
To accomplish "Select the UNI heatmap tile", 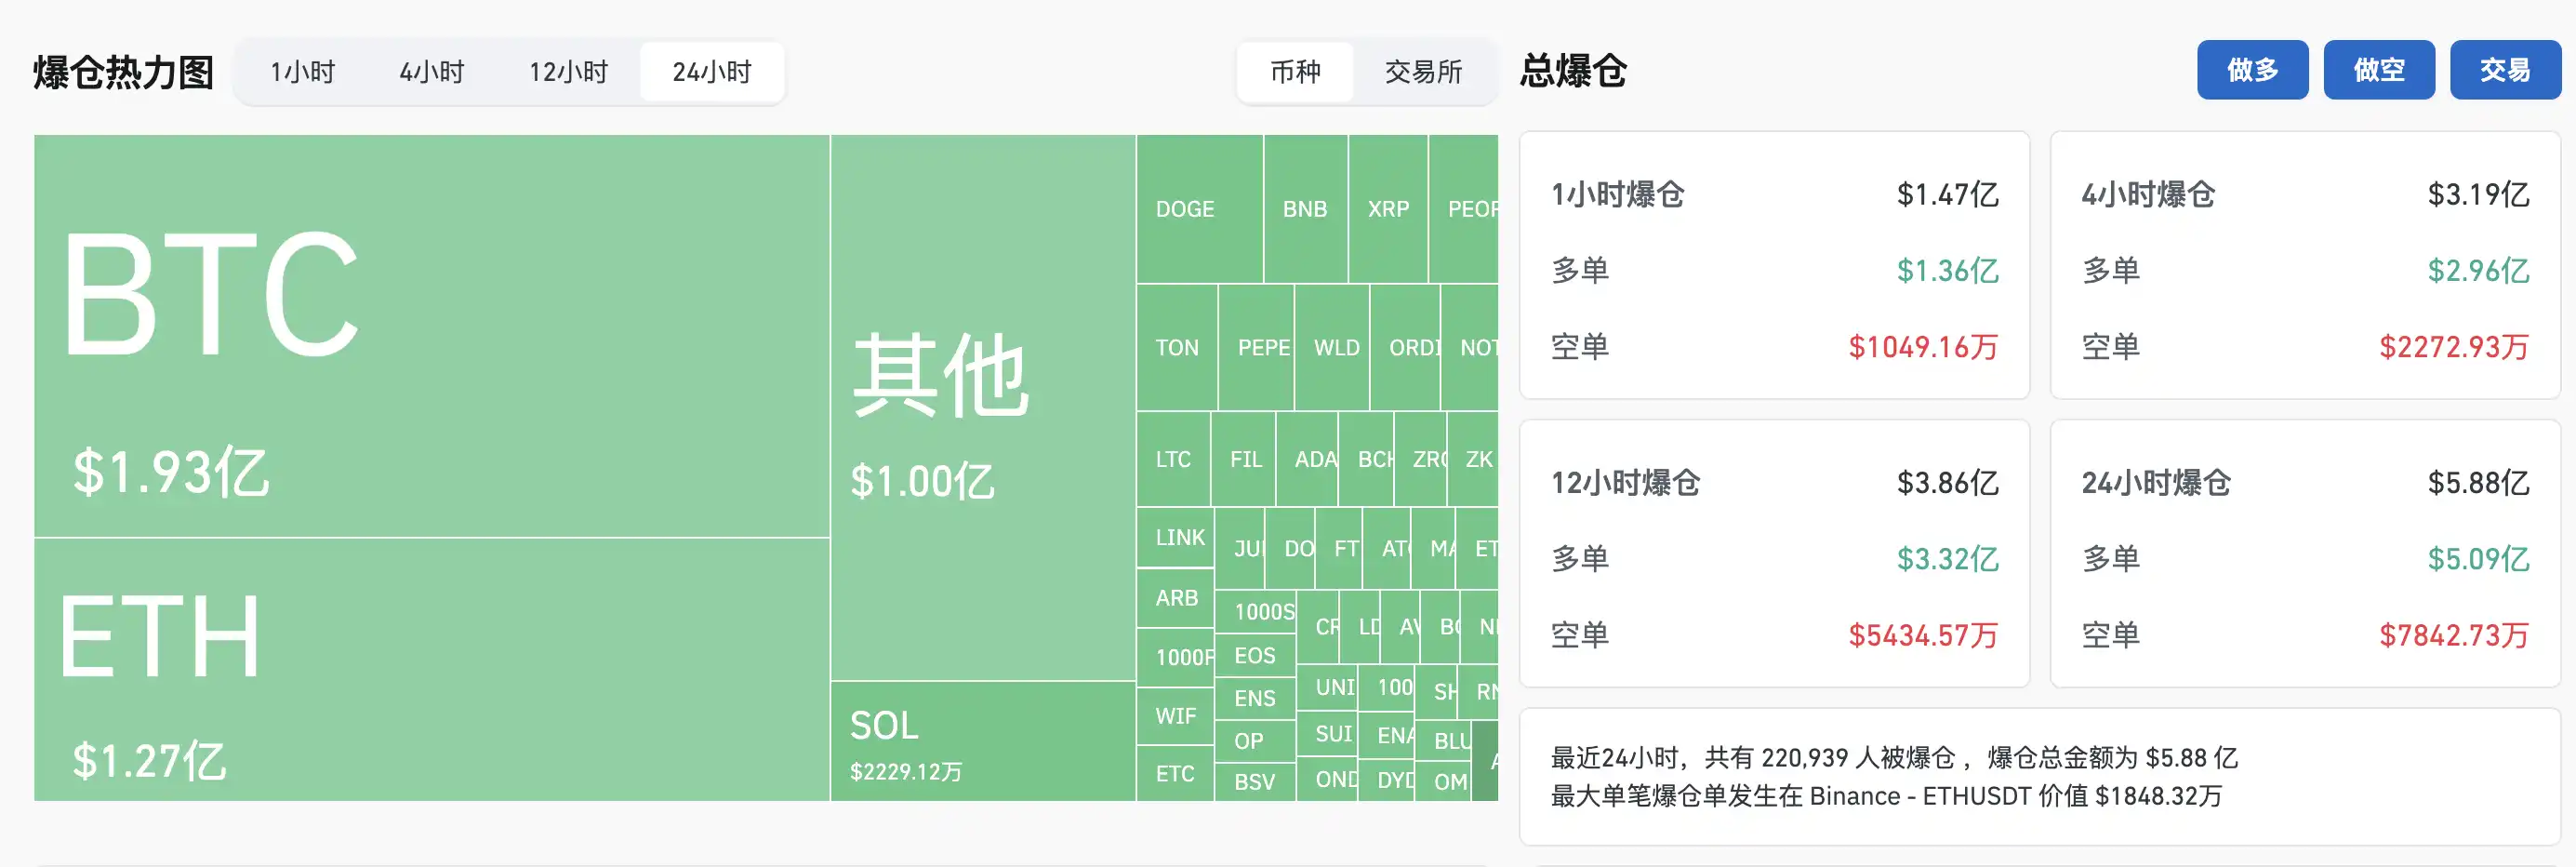I will [1328, 688].
